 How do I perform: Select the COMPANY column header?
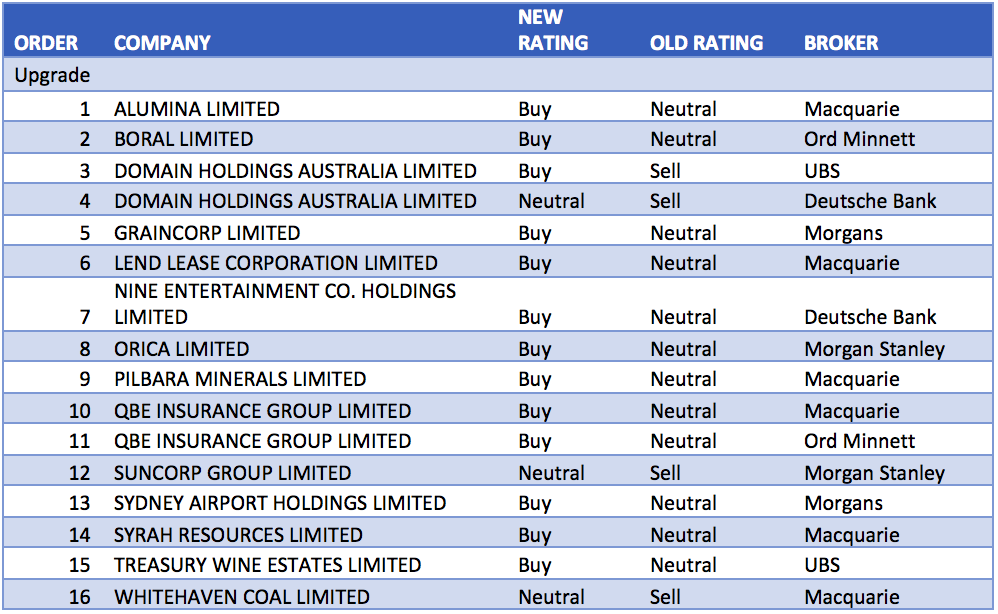coord(162,43)
